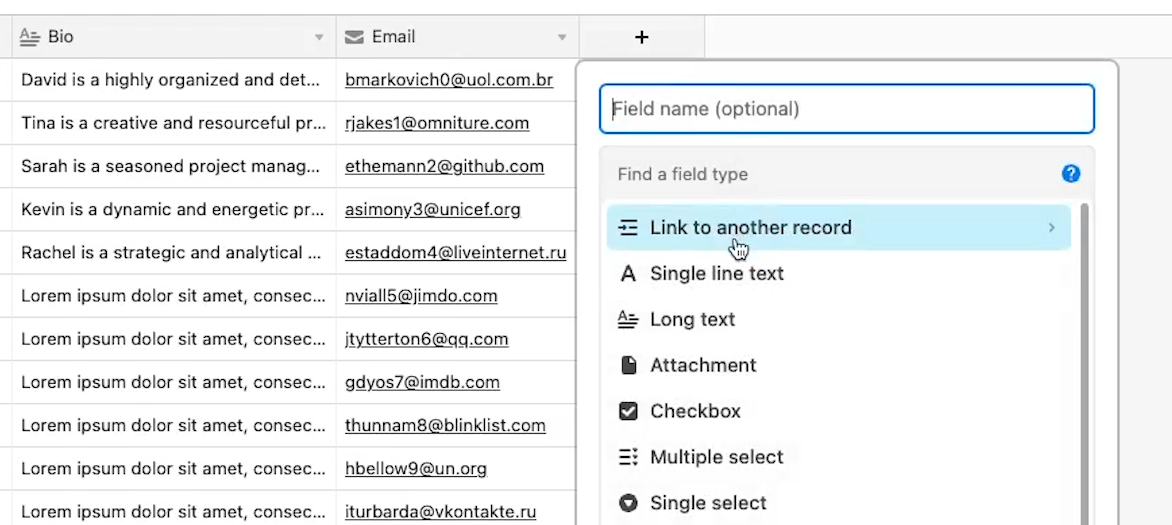Click the Single line text letter A icon

629,274
